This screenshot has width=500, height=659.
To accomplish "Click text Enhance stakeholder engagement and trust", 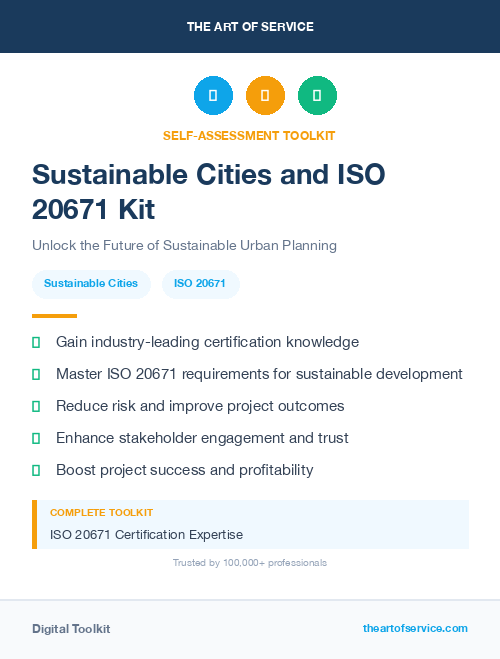I will pos(202,438).
